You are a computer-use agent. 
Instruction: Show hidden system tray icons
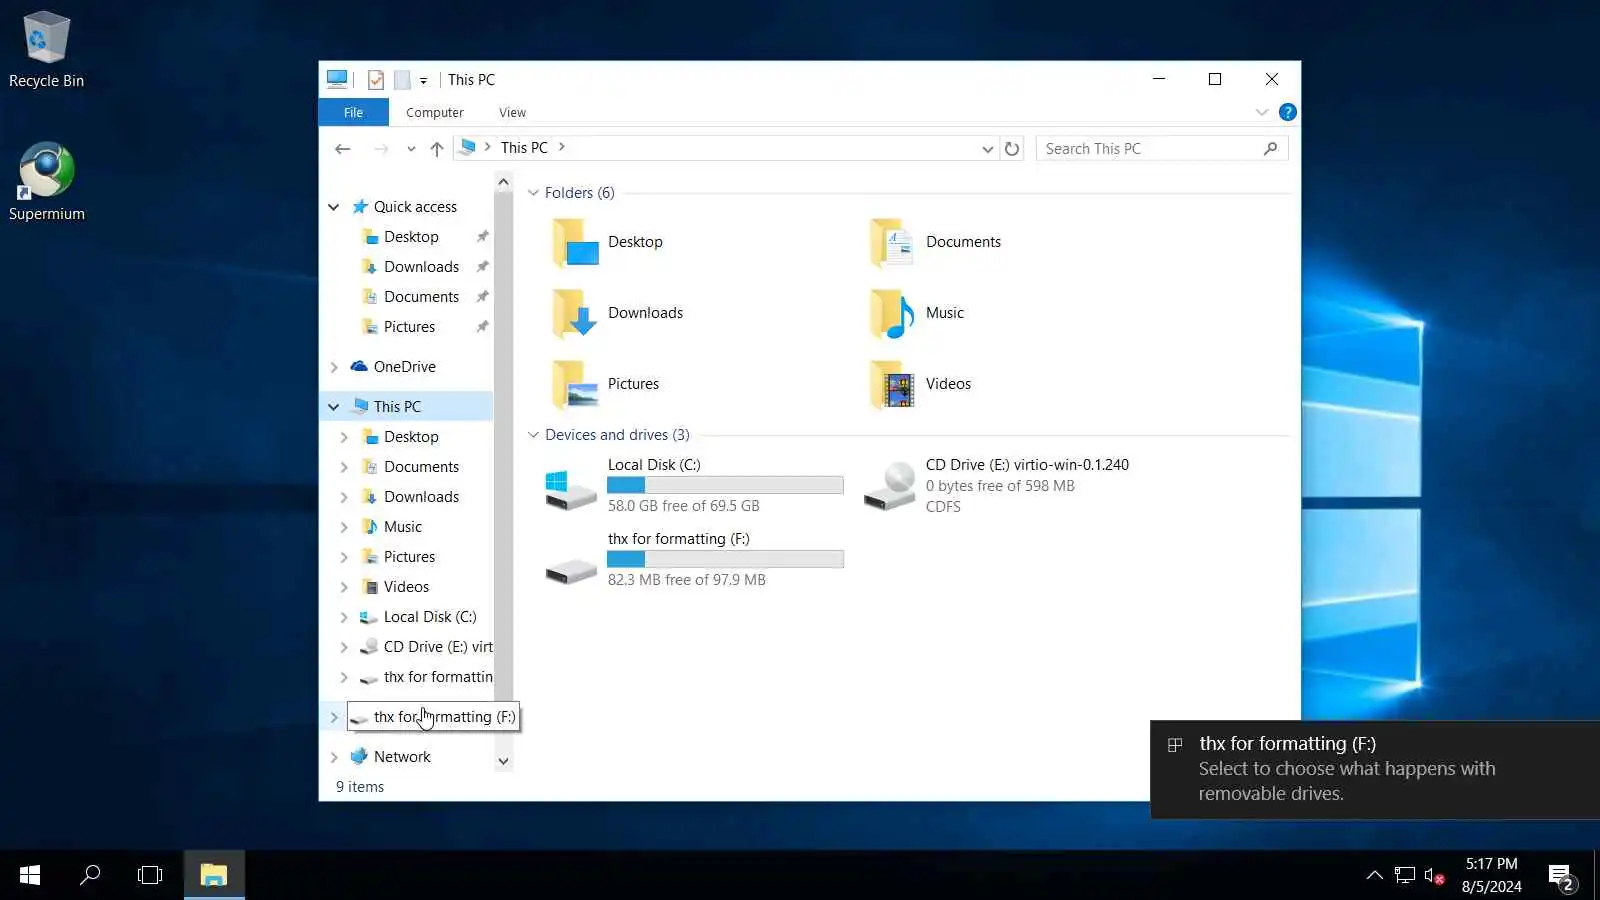(x=1375, y=875)
